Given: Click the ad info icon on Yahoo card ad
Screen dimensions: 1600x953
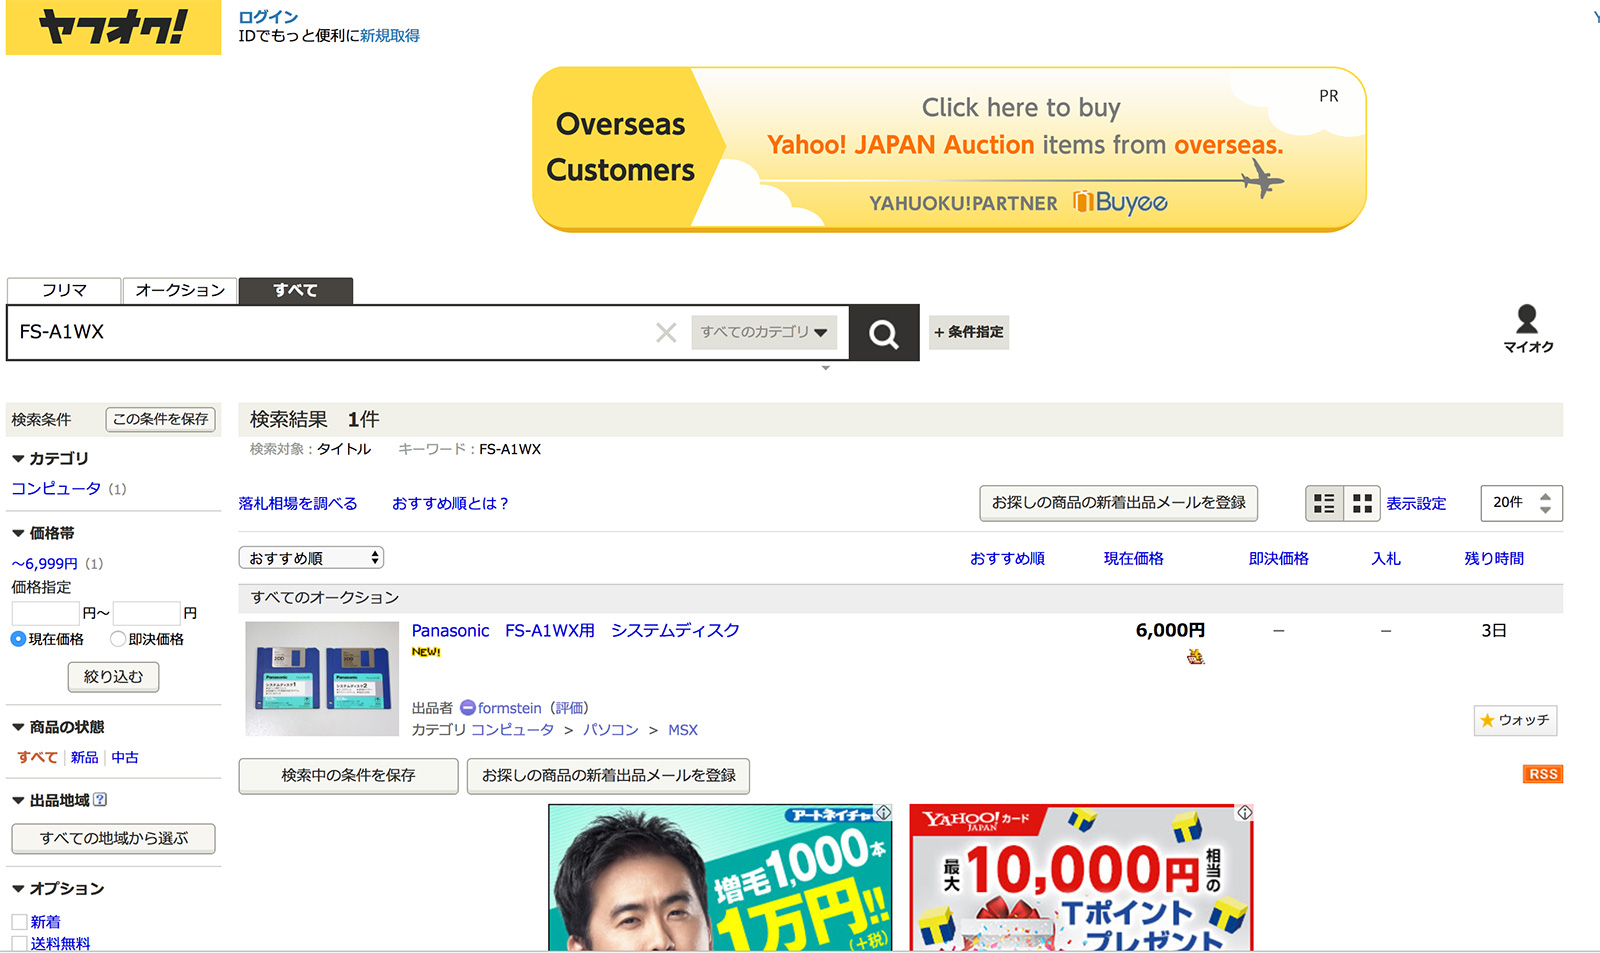Looking at the screenshot, I should coord(1245,813).
